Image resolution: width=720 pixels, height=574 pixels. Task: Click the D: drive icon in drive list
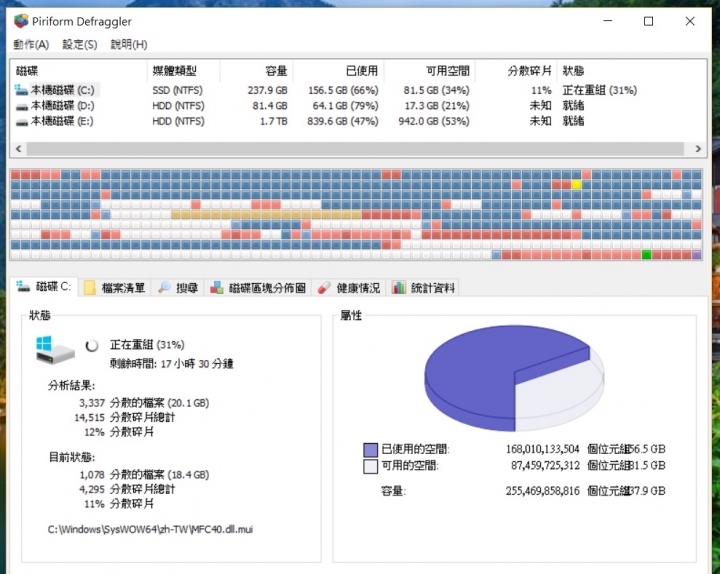click(21, 107)
